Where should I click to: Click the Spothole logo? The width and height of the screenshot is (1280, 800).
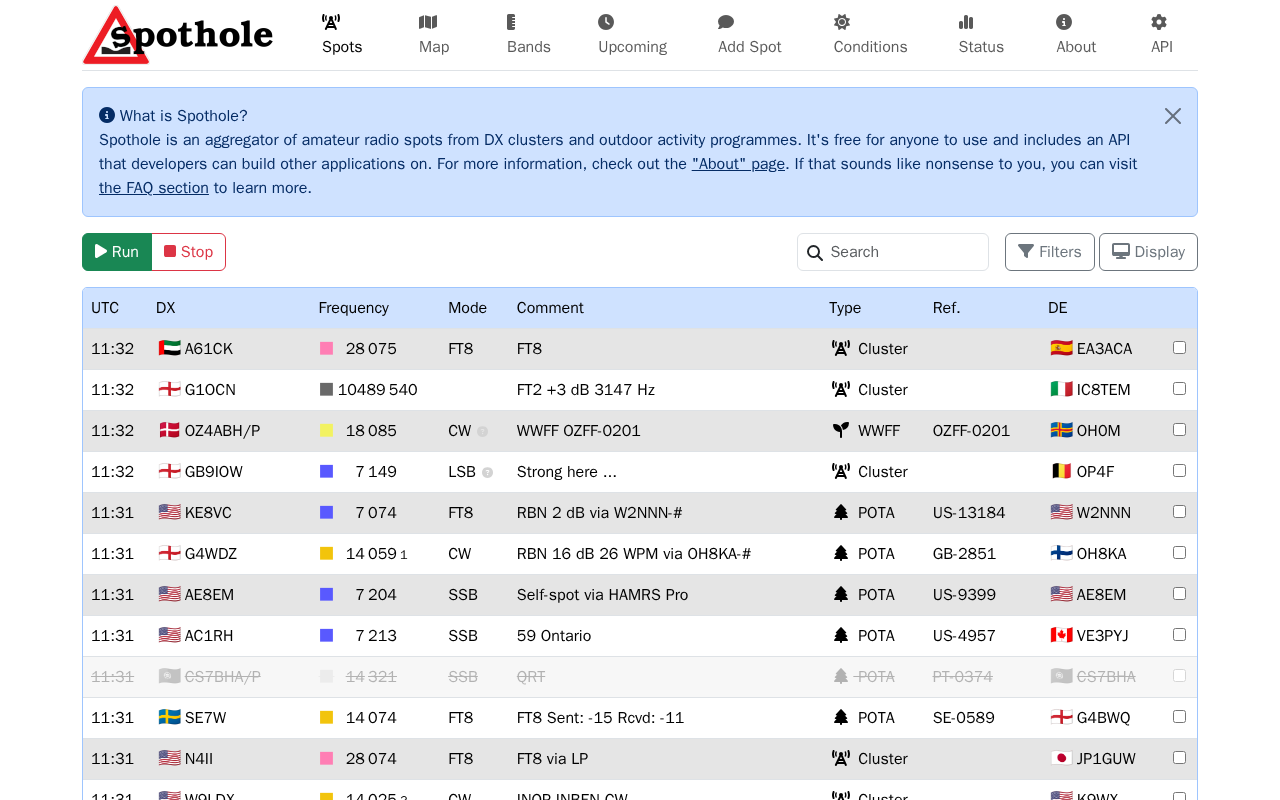(178, 35)
